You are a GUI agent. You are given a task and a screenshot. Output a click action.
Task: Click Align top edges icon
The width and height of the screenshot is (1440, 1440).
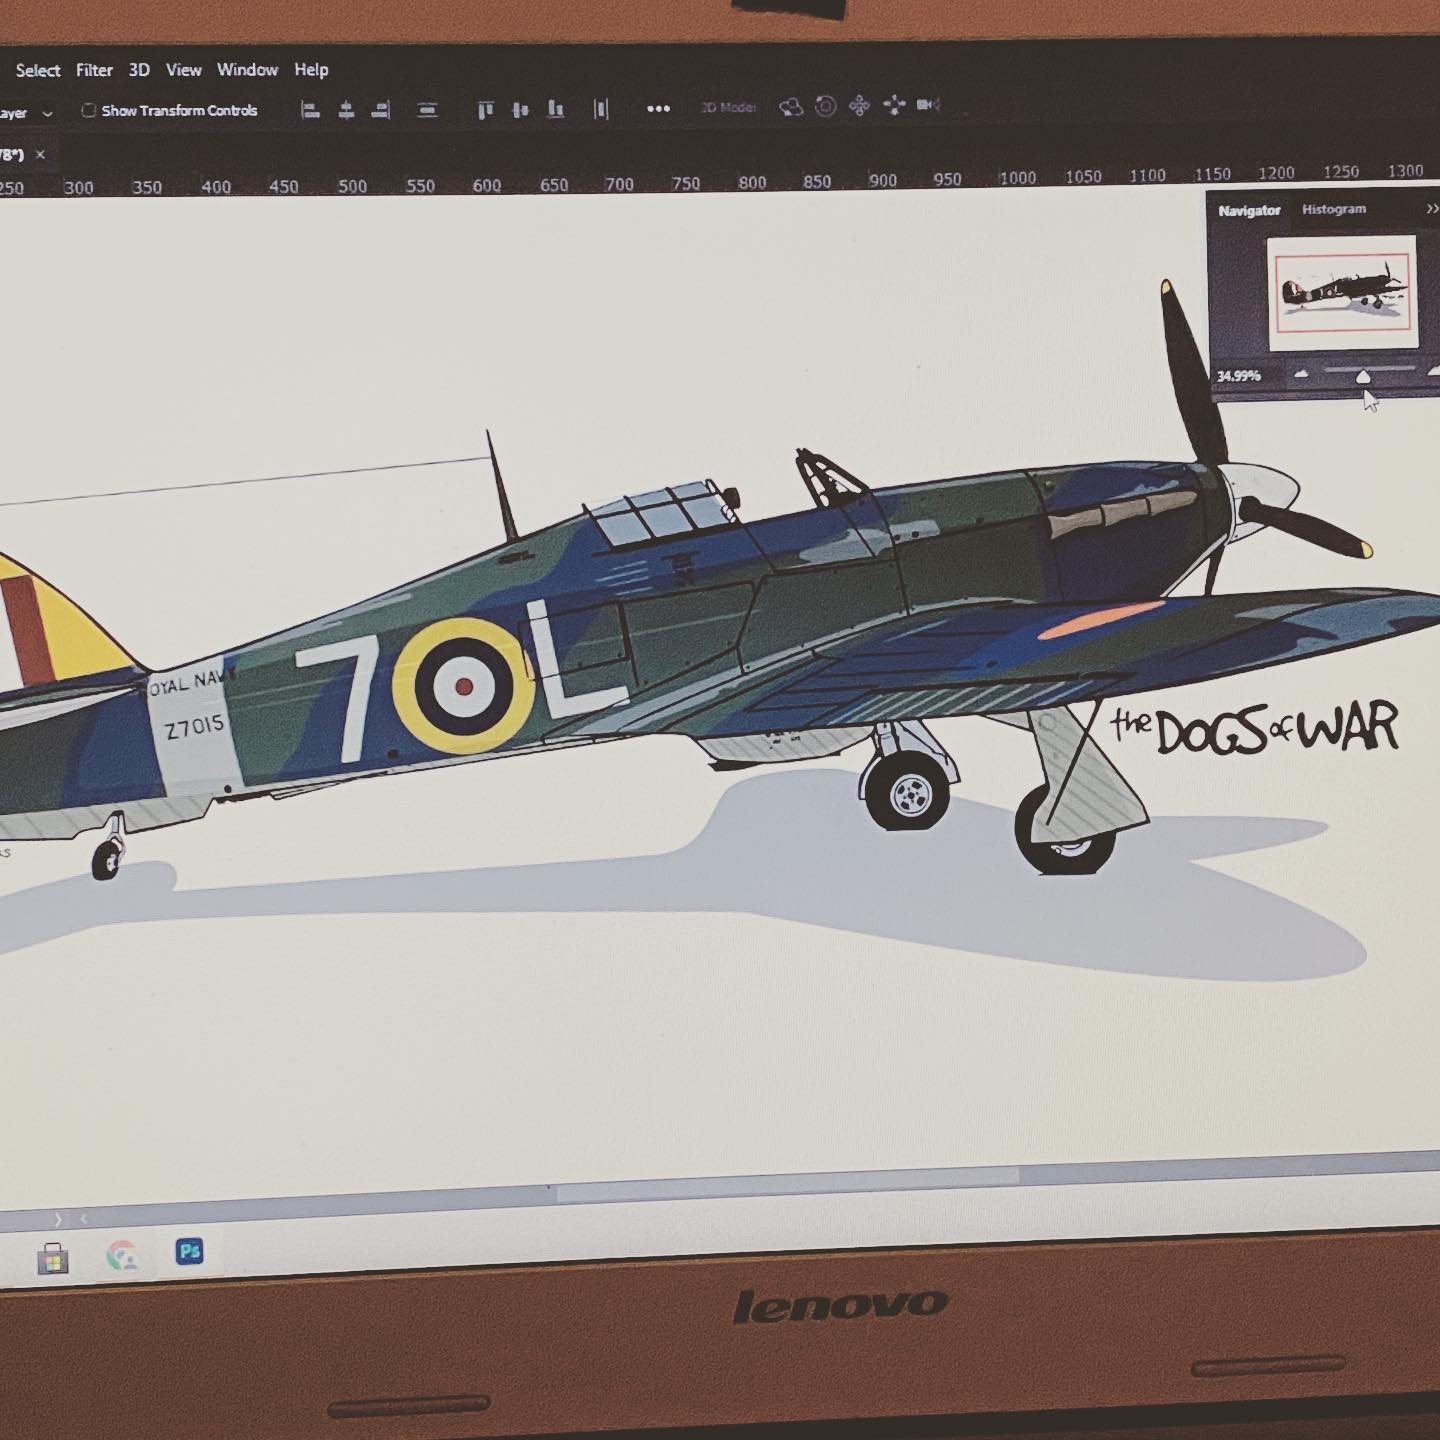[x=486, y=110]
